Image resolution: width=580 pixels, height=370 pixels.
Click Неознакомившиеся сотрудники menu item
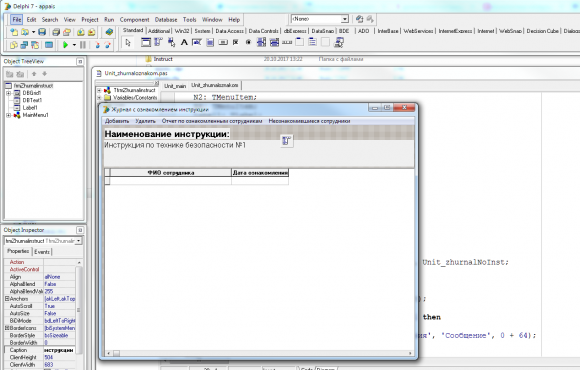coord(309,121)
